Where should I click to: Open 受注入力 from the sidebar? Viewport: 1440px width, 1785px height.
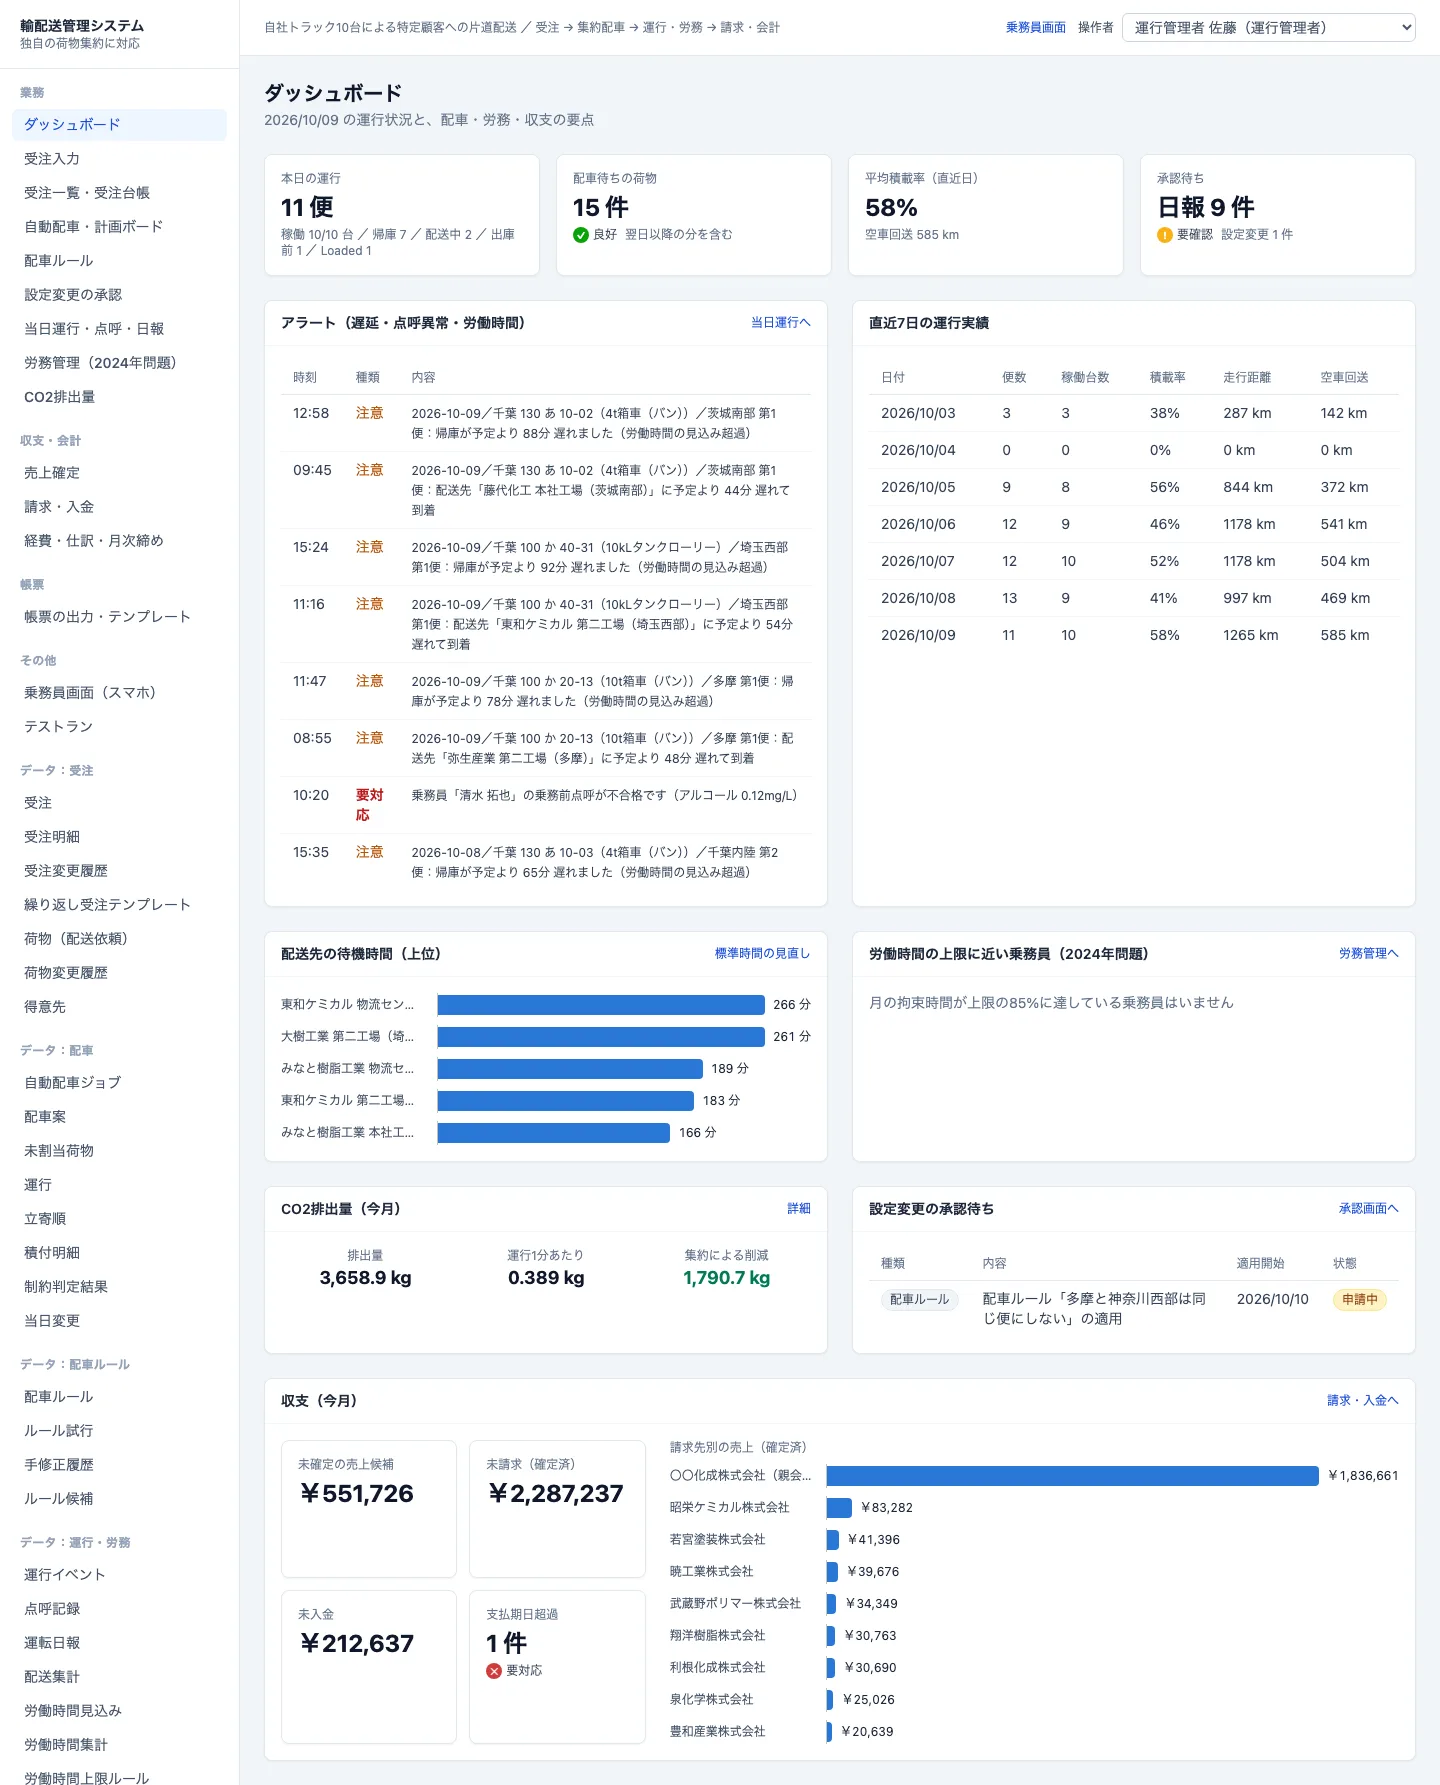point(119,159)
